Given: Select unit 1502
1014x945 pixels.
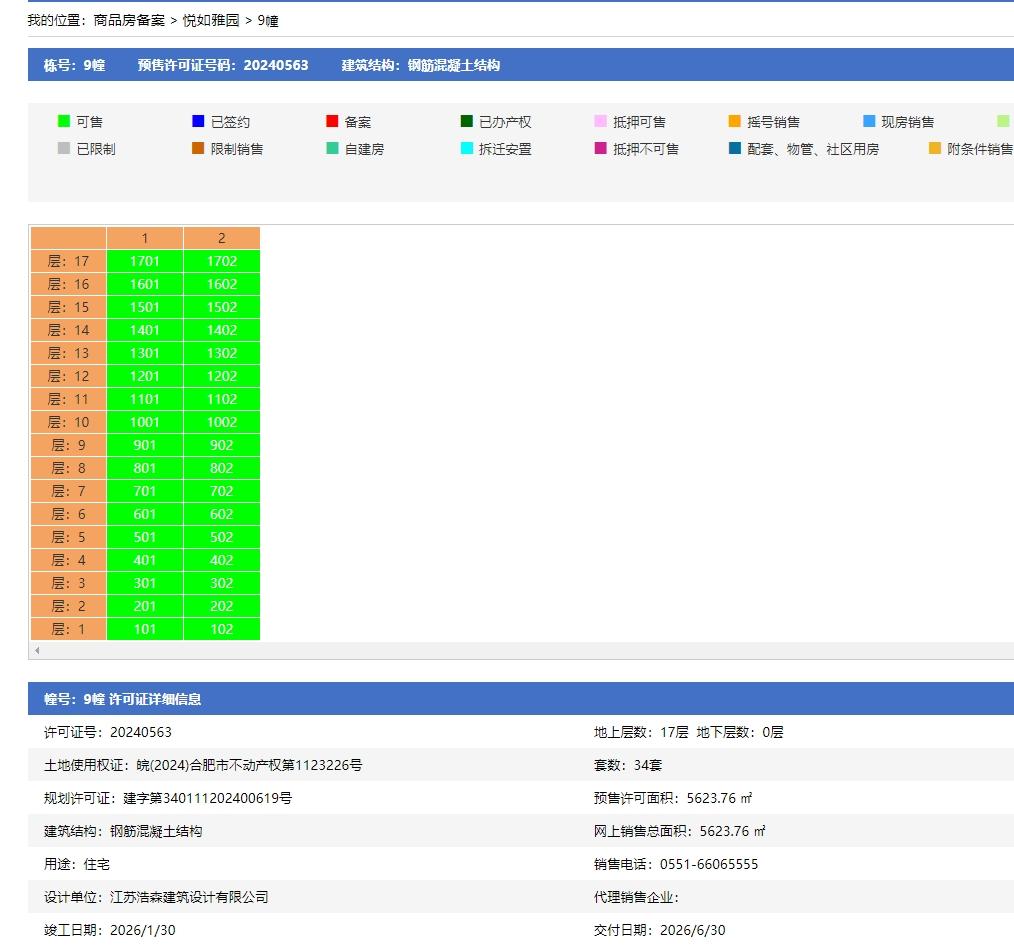Looking at the screenshot, I should pos(222,307).
